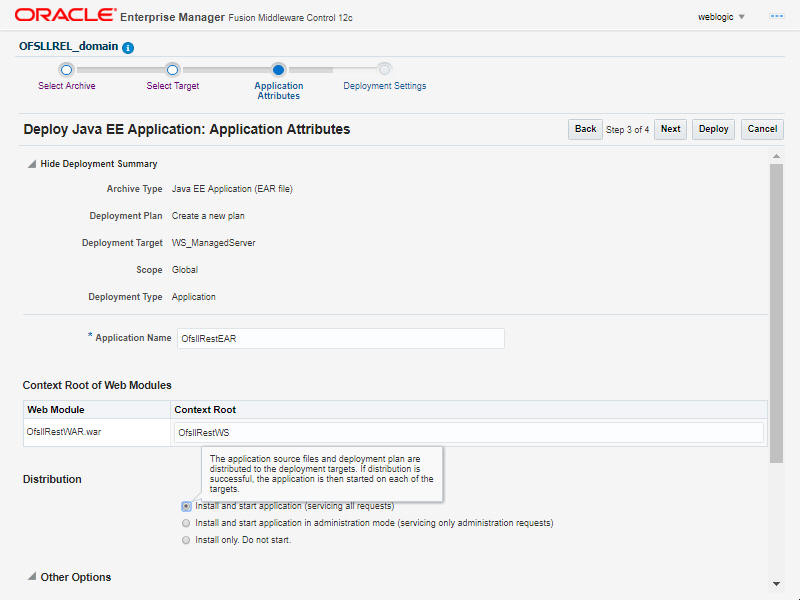Open the Application Attributes step label

point(279,91)
